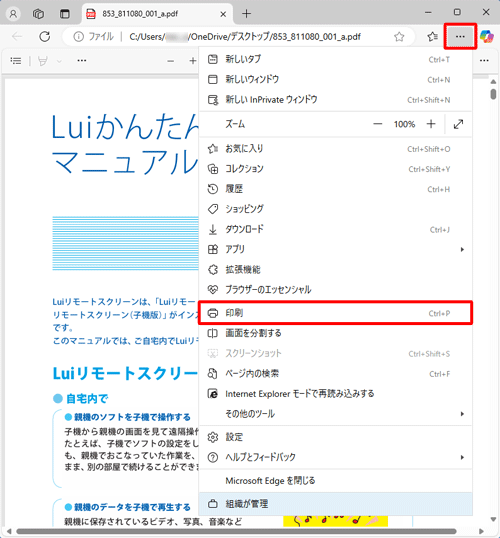Select the PDF highlight tool
500x538 pixels.
pos(43,61)
